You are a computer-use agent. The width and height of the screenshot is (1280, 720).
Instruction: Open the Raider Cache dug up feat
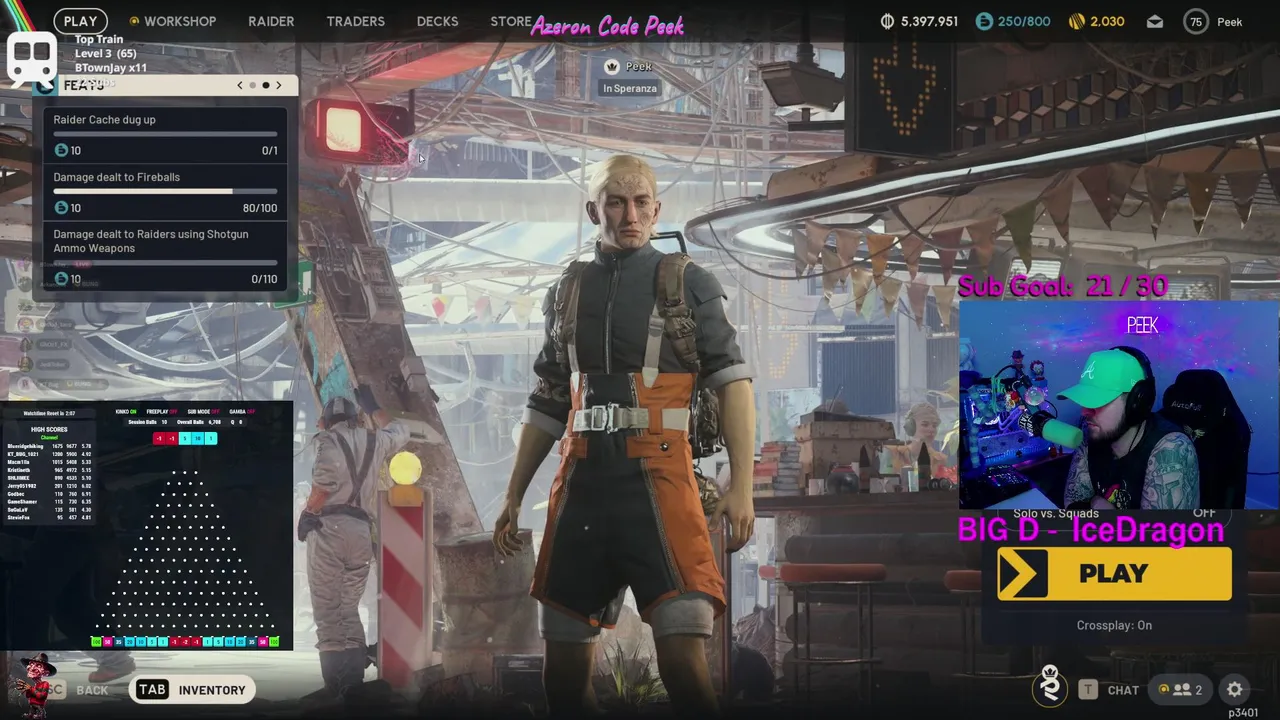pyautogui.click(x=165, y=135)
